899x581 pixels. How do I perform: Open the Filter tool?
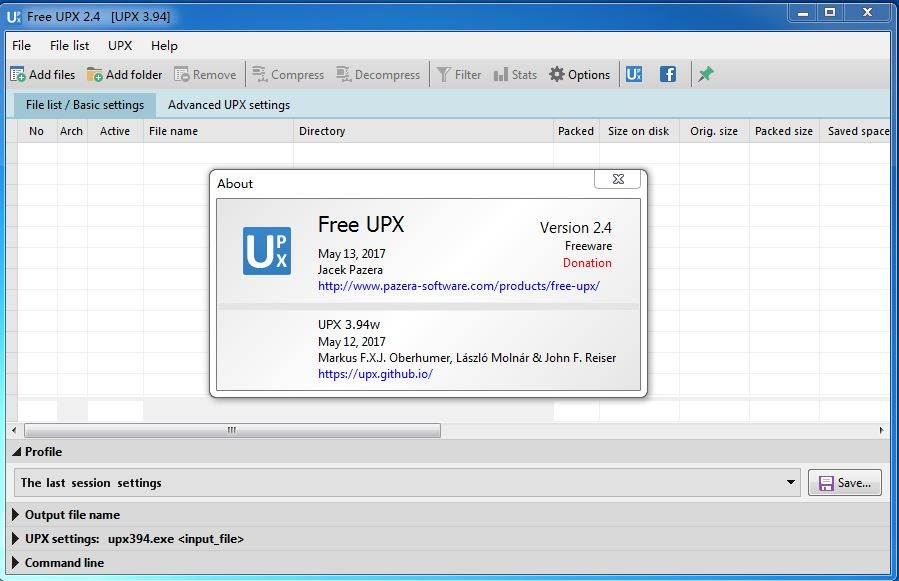click(x=459, y=75)
